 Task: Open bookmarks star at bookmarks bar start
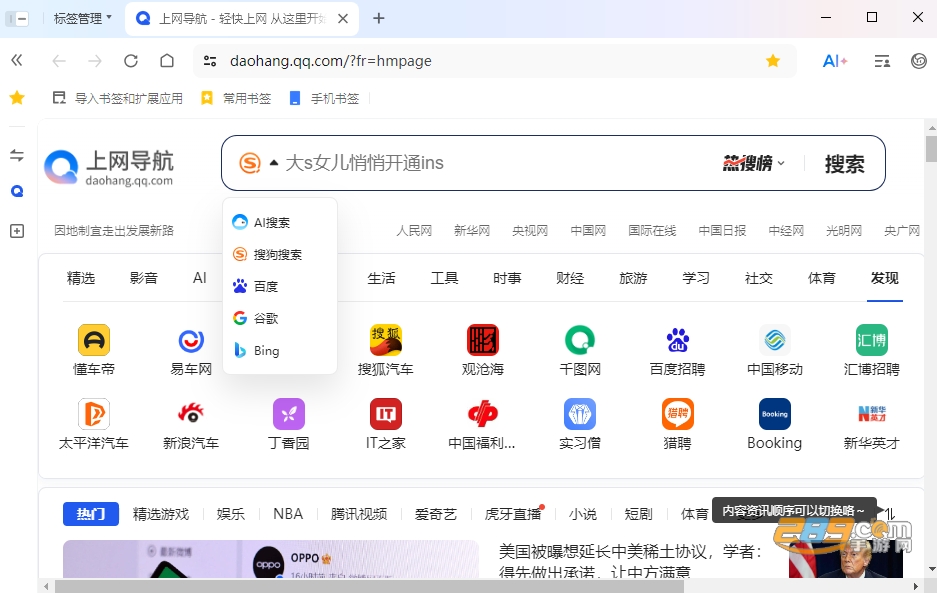[17, 97]
